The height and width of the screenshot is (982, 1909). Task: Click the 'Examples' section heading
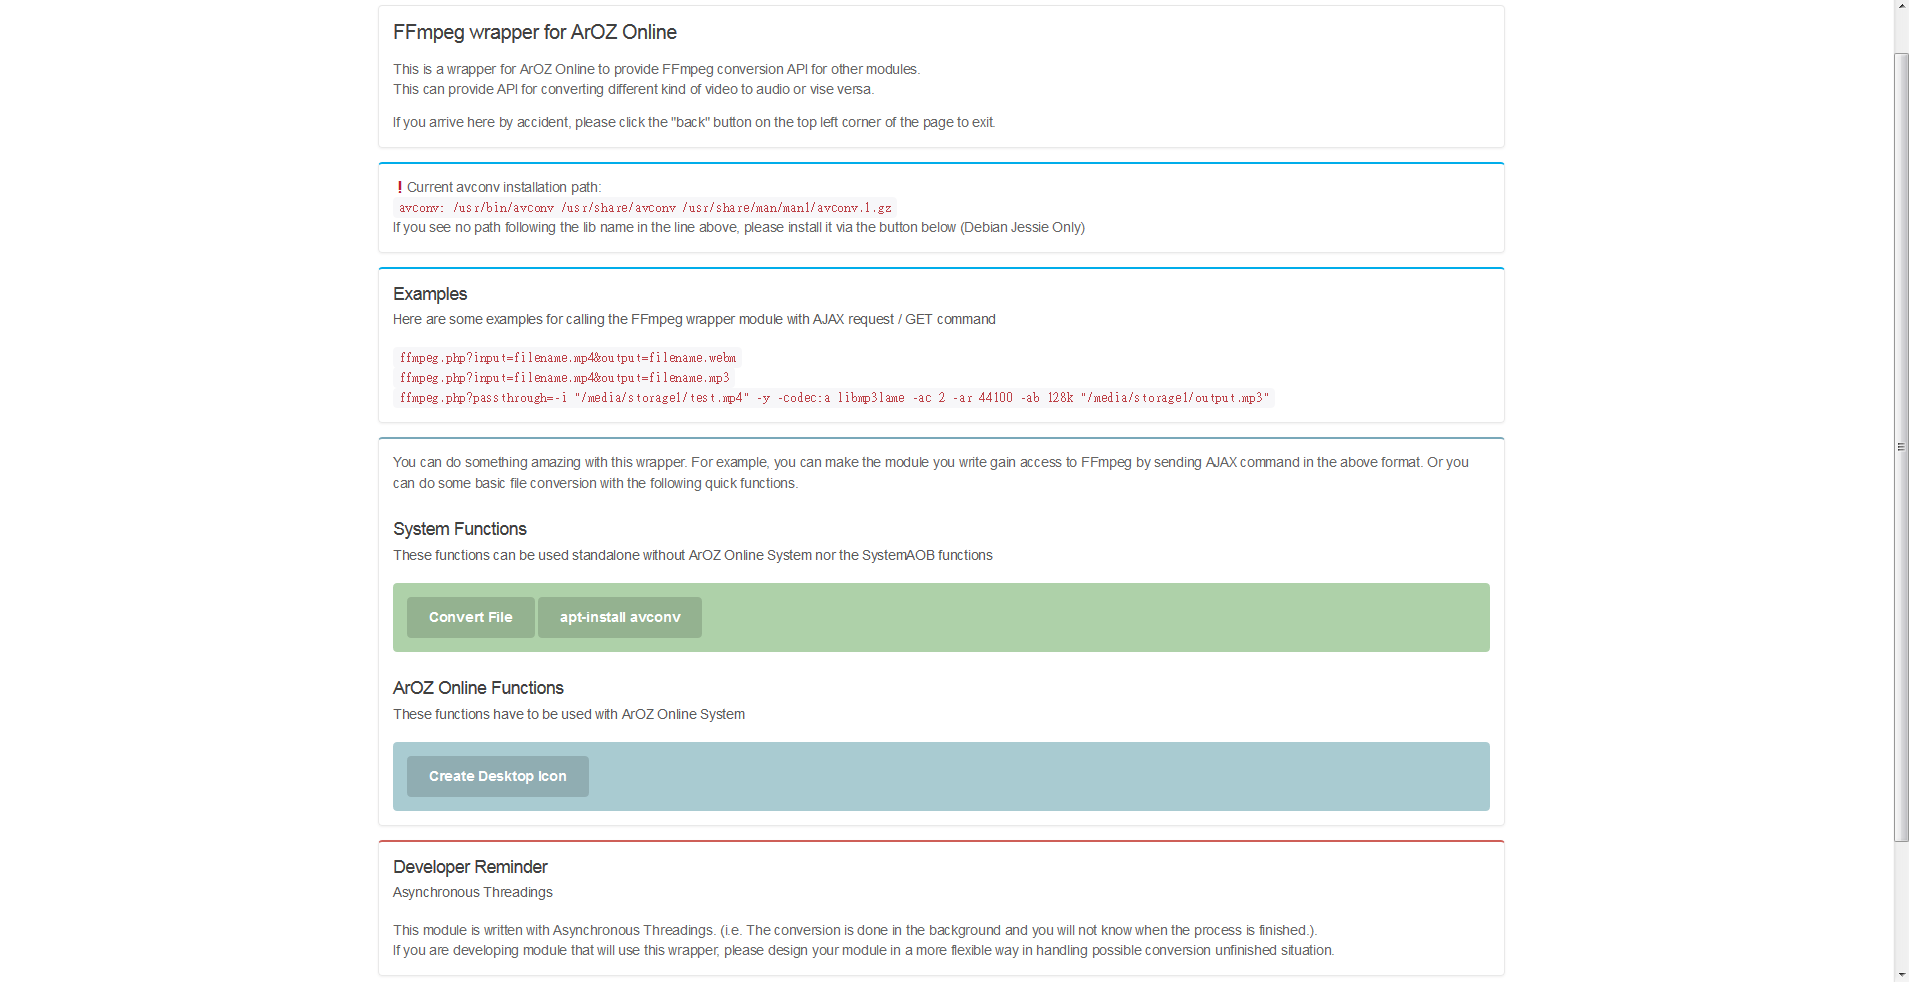point(430,294)
